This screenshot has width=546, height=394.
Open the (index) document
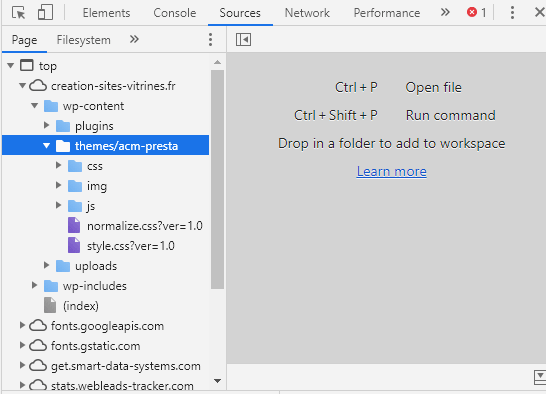pyautogui.click(x=81, y=306)
